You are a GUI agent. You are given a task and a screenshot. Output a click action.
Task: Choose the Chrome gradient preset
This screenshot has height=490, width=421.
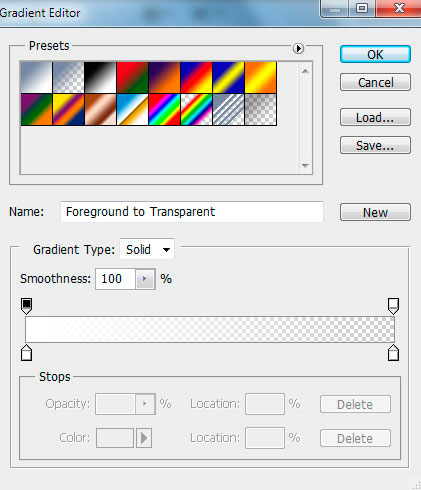pos(132,110)
